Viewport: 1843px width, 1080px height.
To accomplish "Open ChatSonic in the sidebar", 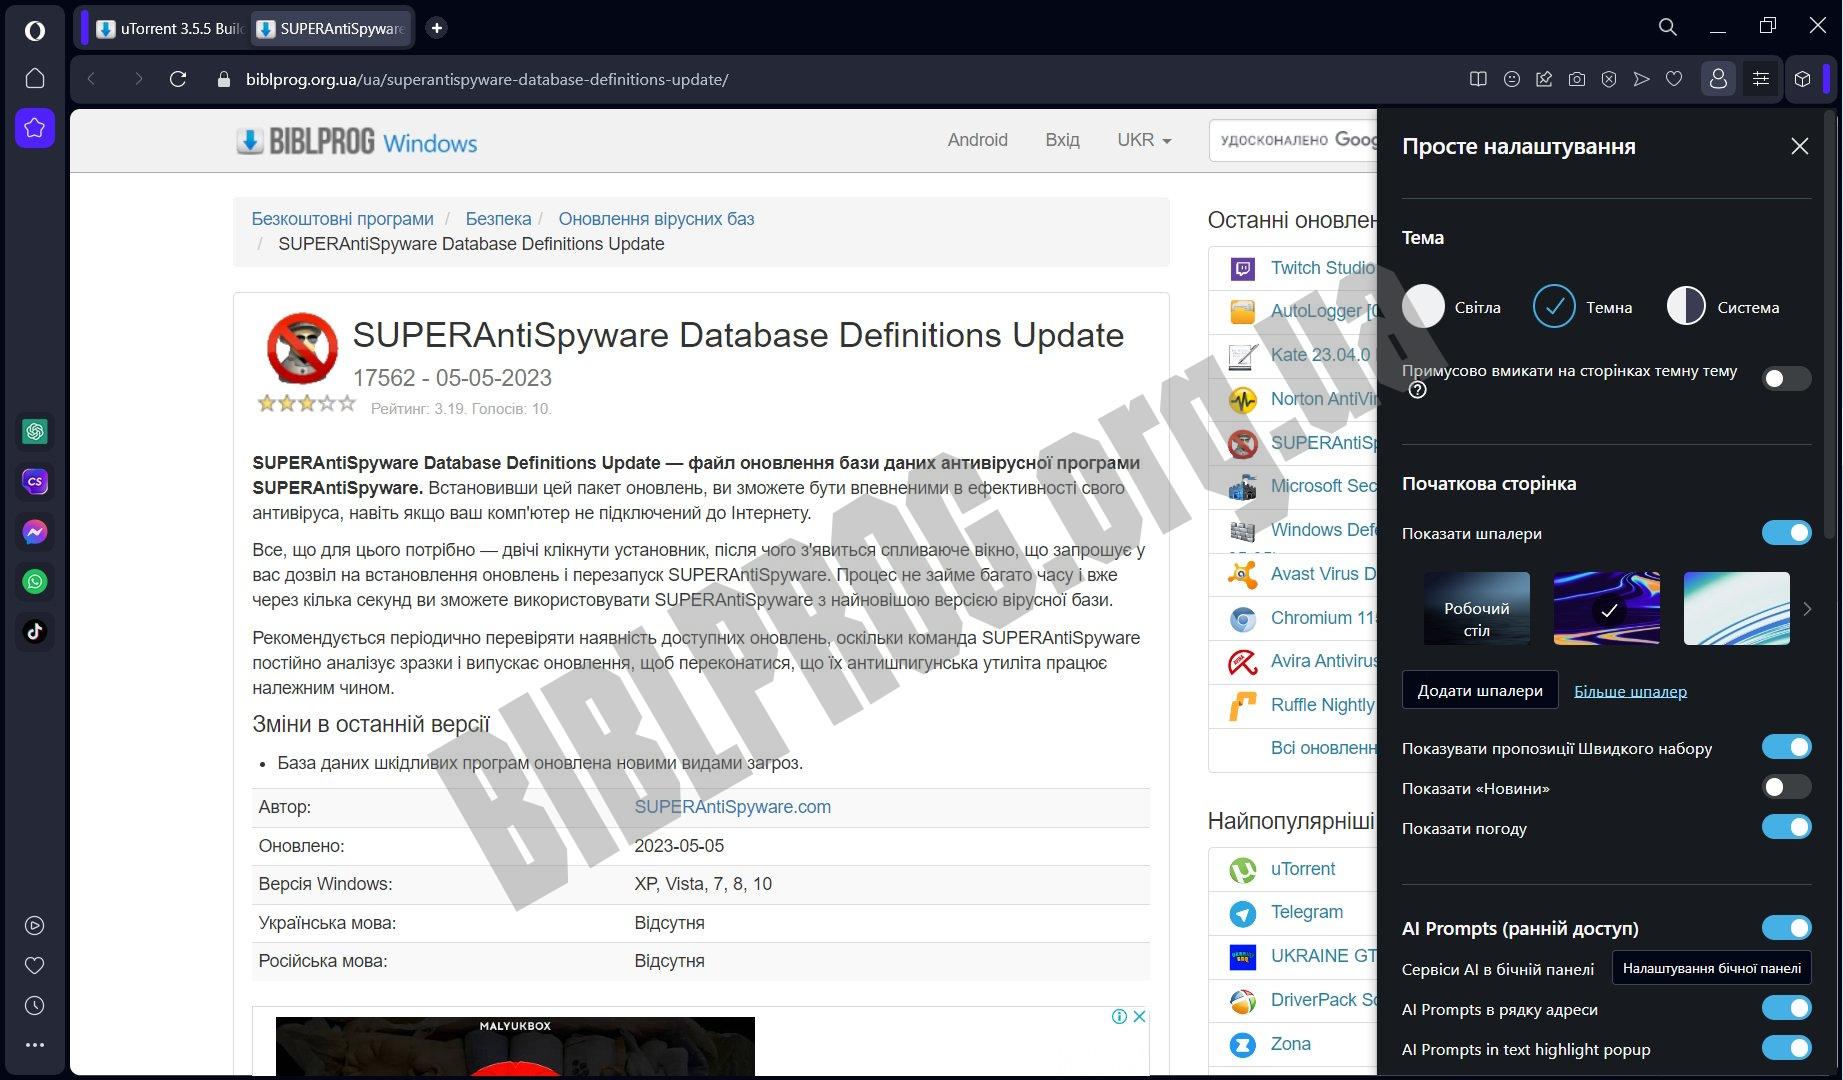I will (x=35, y=481).
